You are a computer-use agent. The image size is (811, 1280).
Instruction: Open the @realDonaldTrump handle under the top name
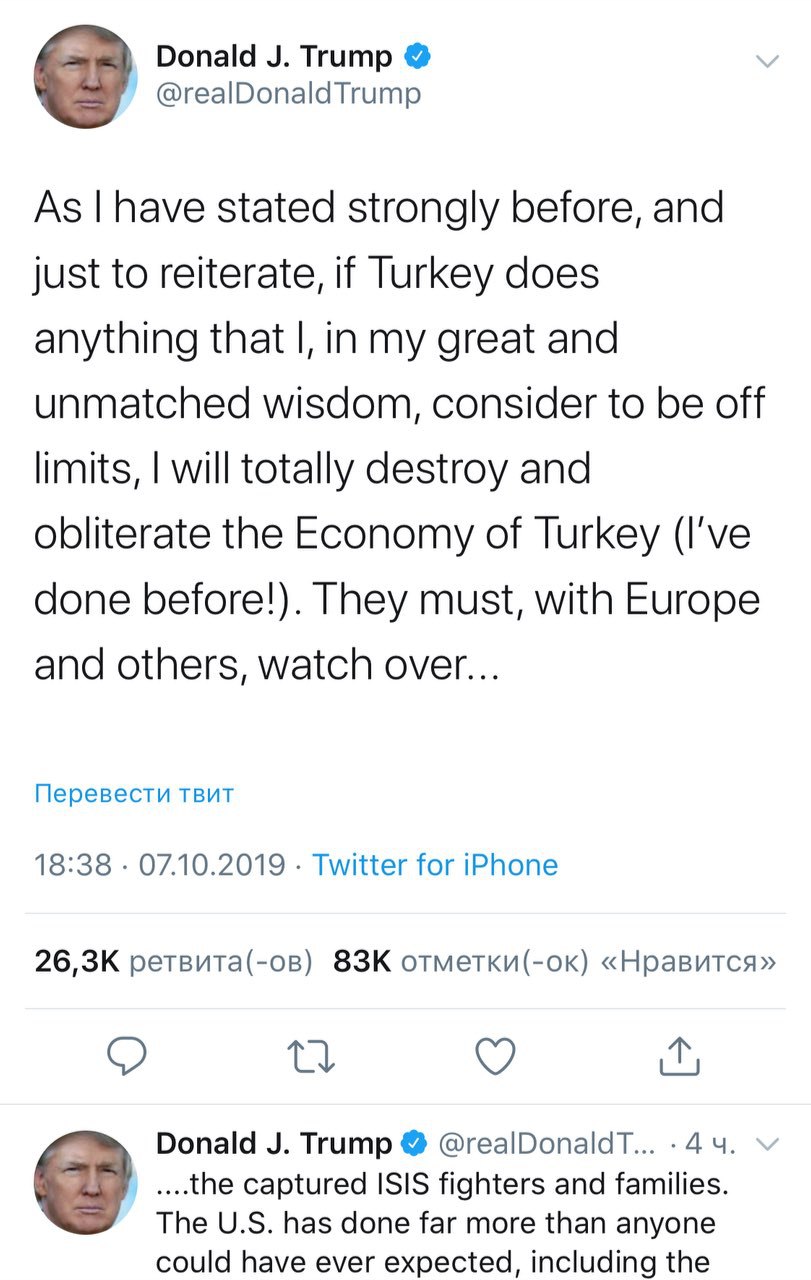pos(288,93)
